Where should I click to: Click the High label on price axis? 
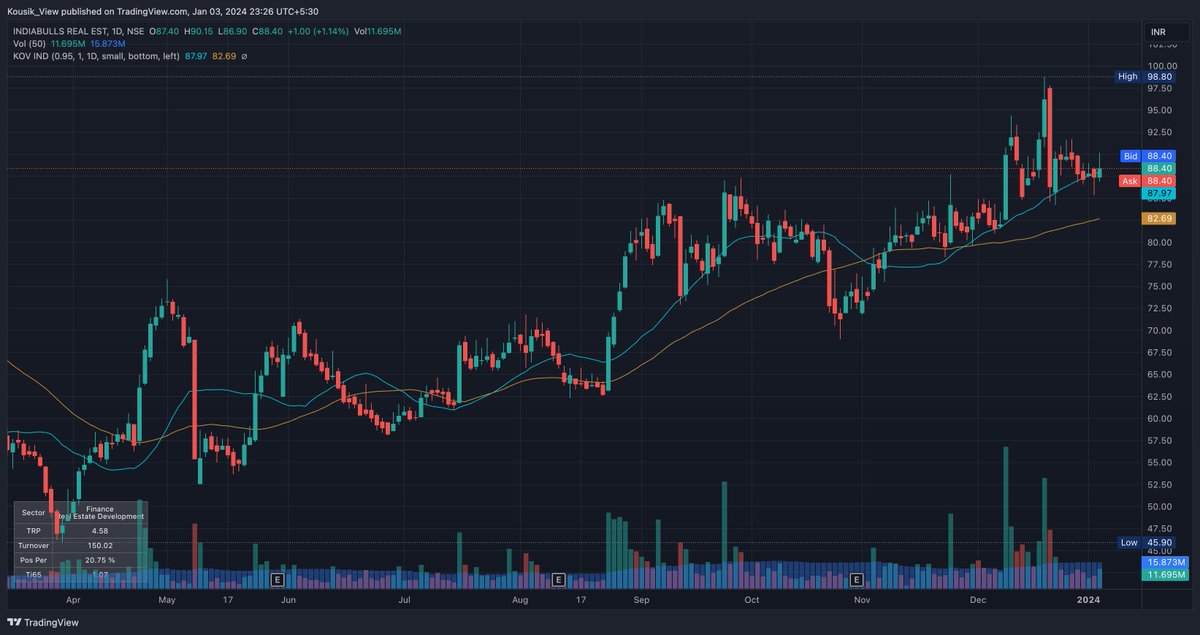click(x=1128, y=77)
